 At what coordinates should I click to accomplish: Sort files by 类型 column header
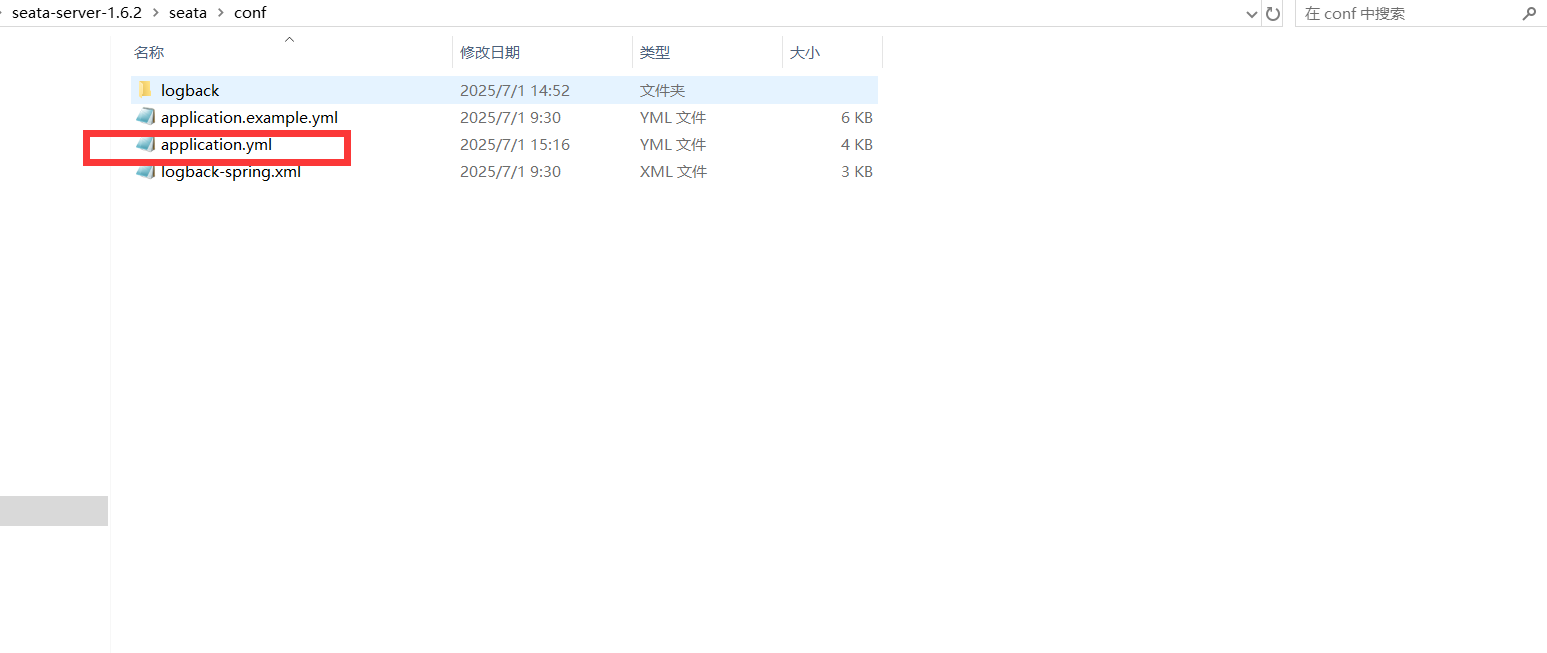click(655, 52)
